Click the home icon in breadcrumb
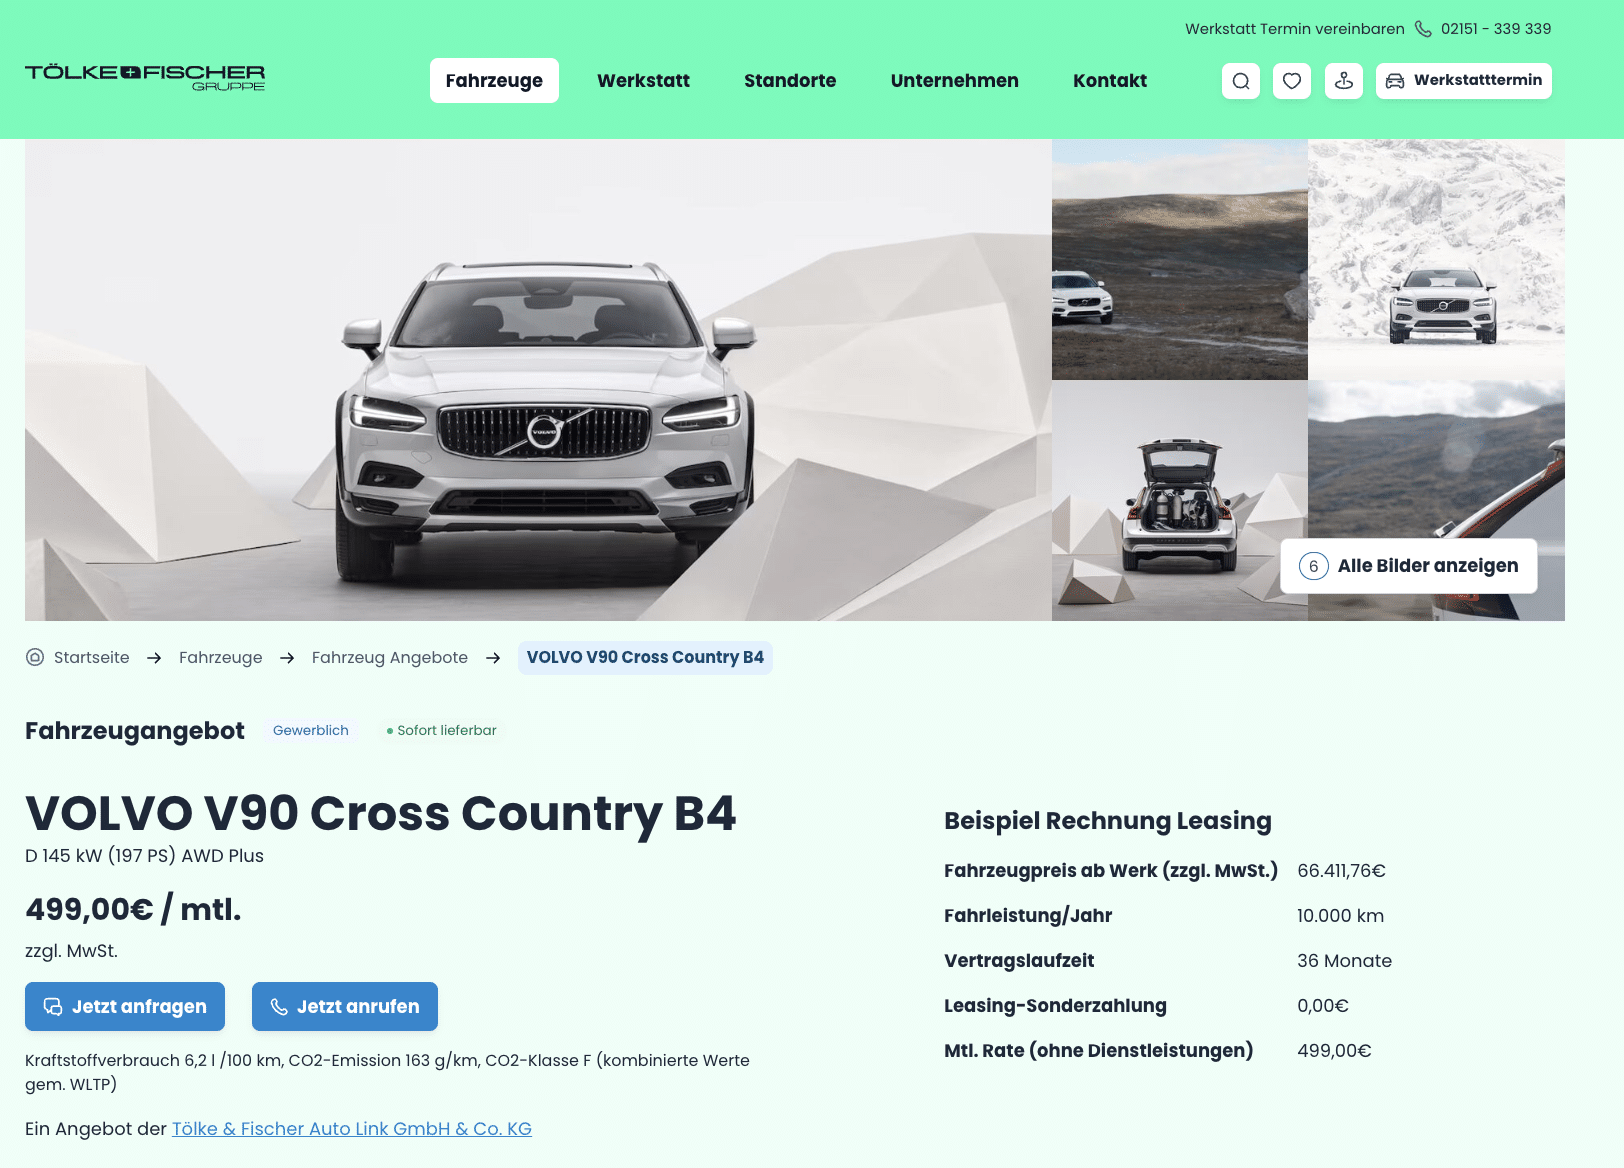The image size is (1624, 1168). 35,657
